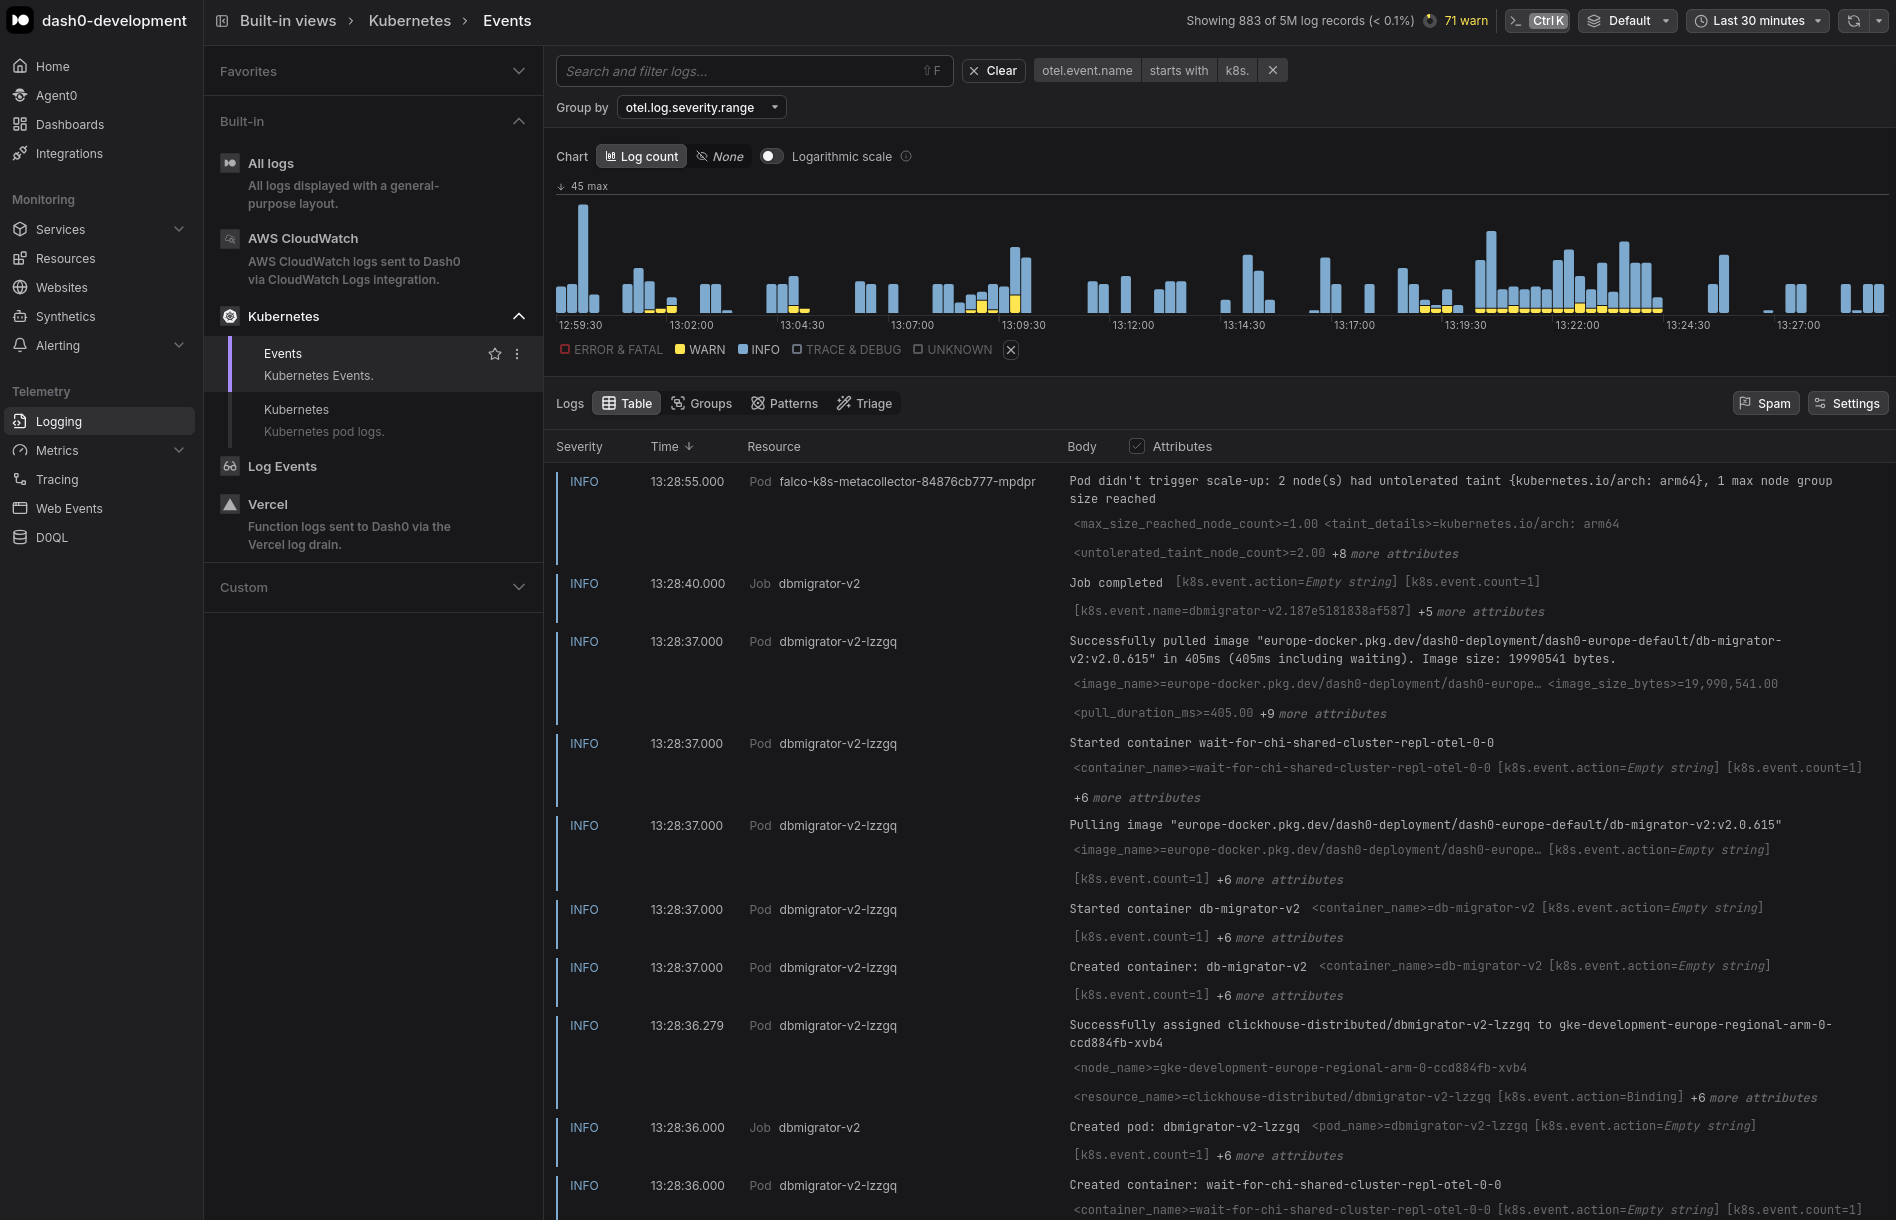Focus the Search and filter logs field
This screenshot has height=1220, width=1896.
(740, 71)
